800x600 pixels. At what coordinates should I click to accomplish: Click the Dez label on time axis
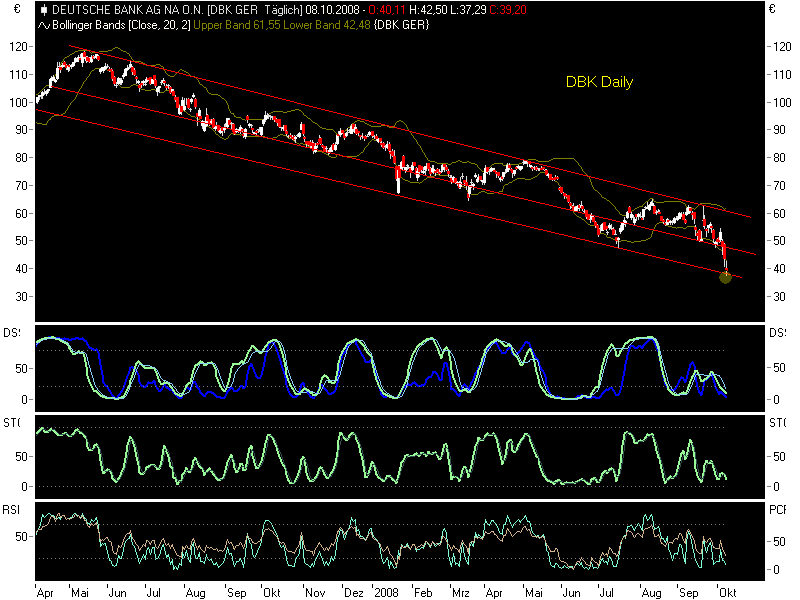pyautogui.click(x=354, y=593)
